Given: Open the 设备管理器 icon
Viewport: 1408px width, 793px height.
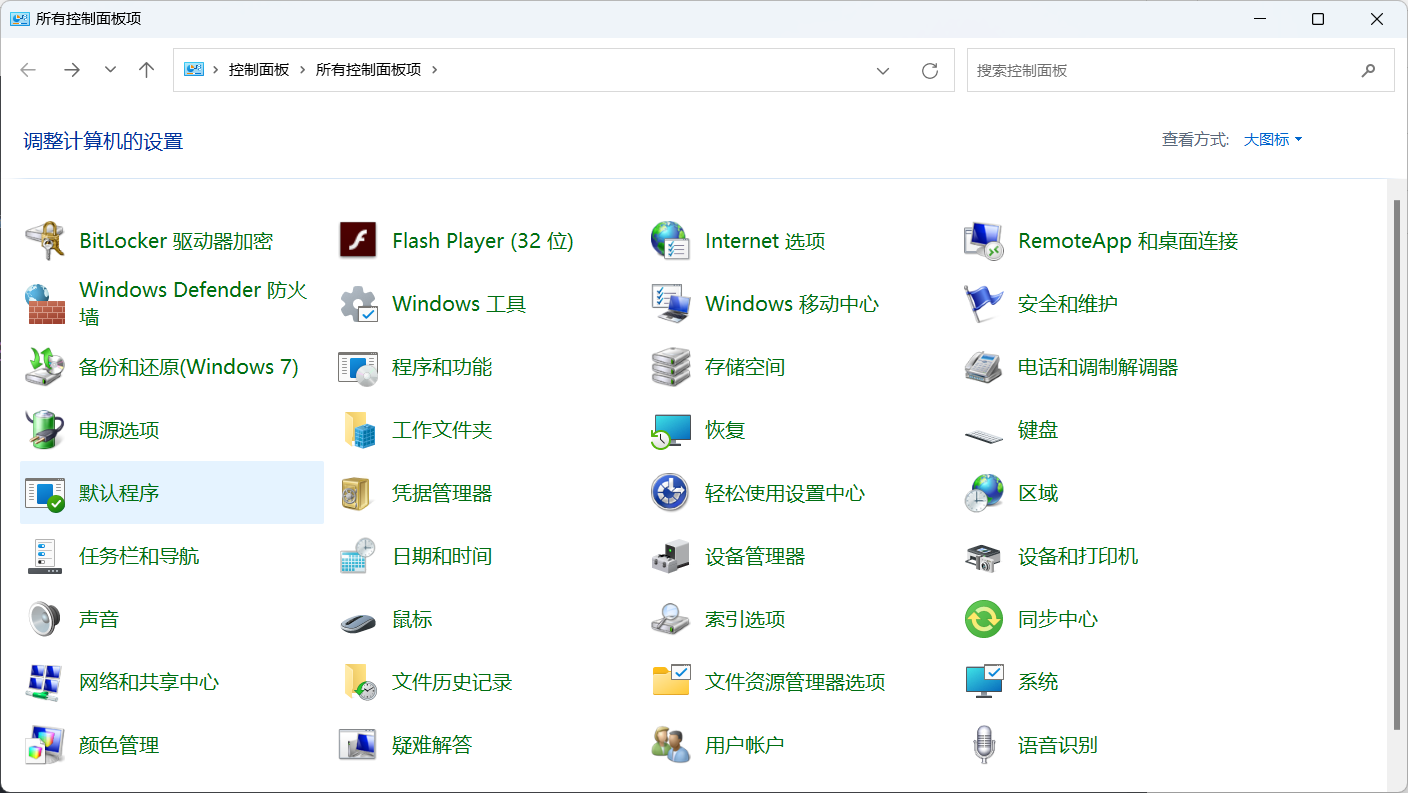Looking at the screenshot, I should [x=670, y=556].
